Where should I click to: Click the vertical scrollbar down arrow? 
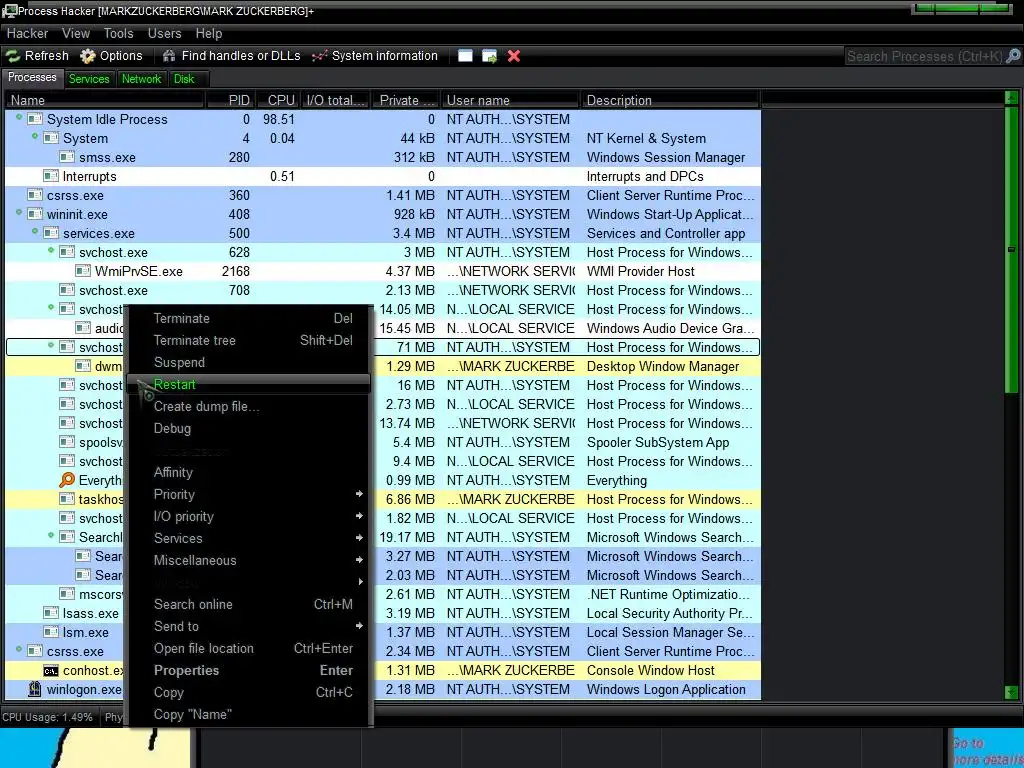click(1011, 692)
